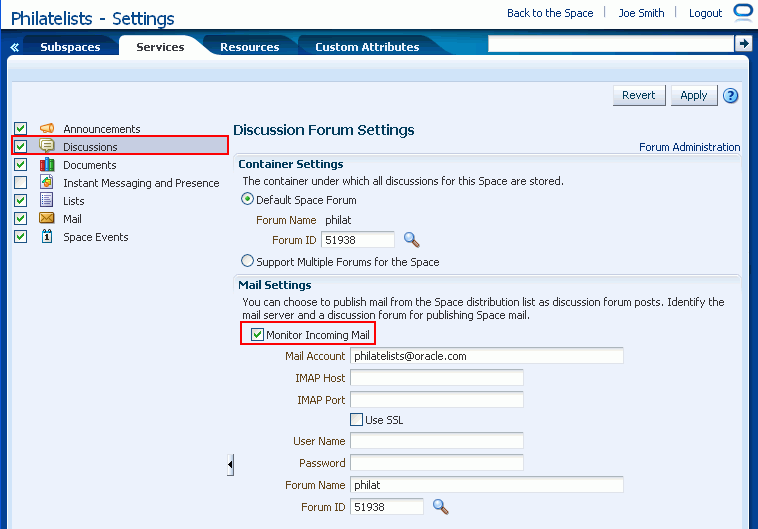
Task: Uncheck the Mail service checkbox
Action: click(20, 219)
